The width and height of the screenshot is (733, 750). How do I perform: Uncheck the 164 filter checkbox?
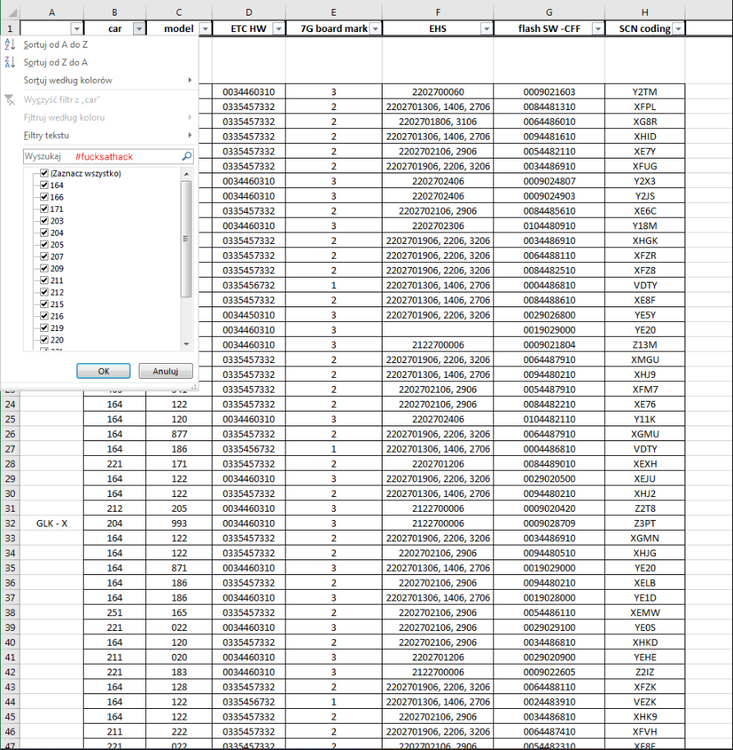tap(44, 185)
